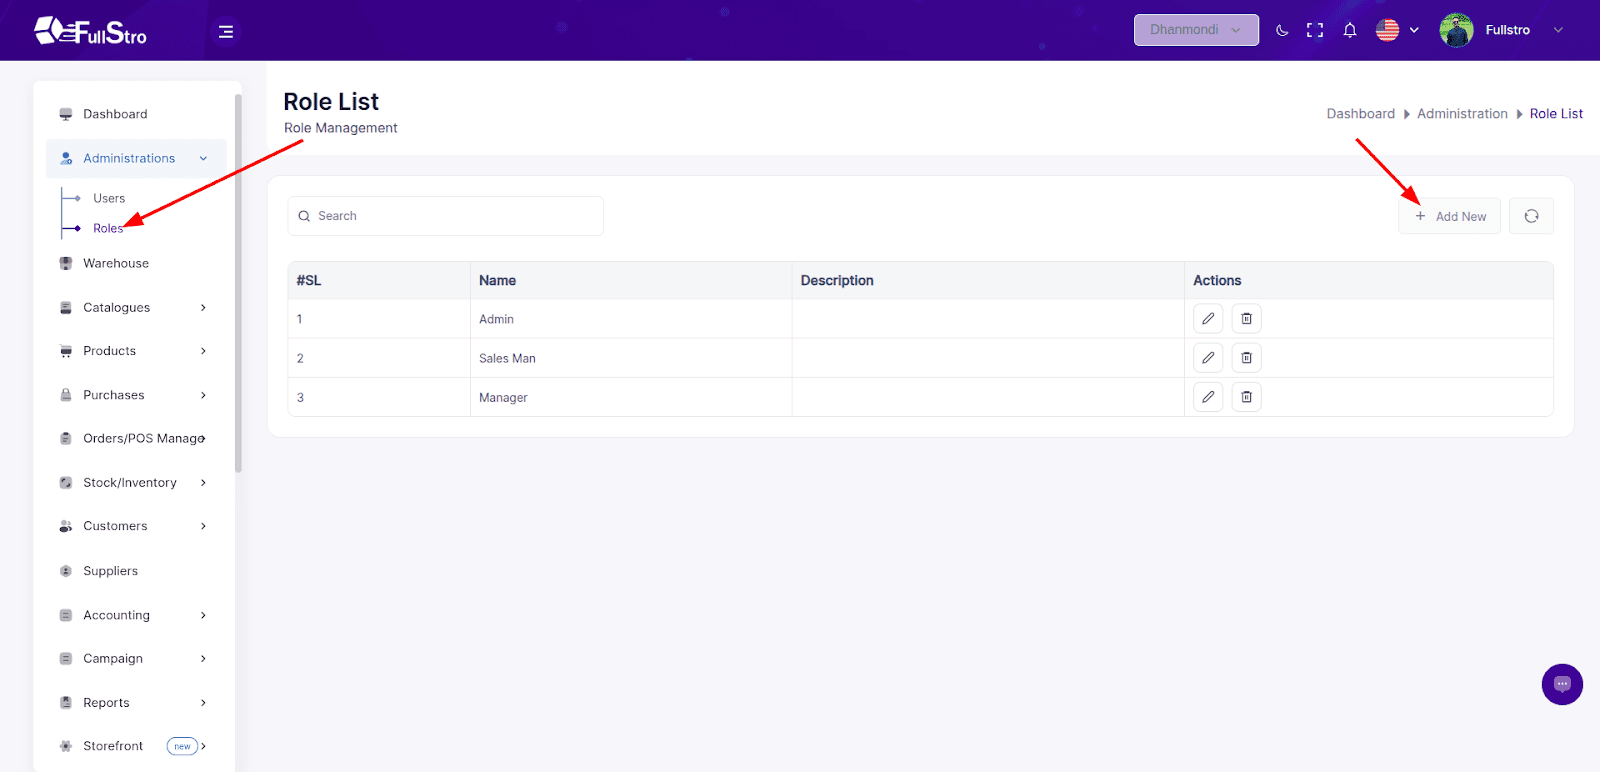Viewport: 1600px width, 772px height.
Task: Click the Dashboard monitor icon
Action: pyautogui.click(x=66, y=114)
